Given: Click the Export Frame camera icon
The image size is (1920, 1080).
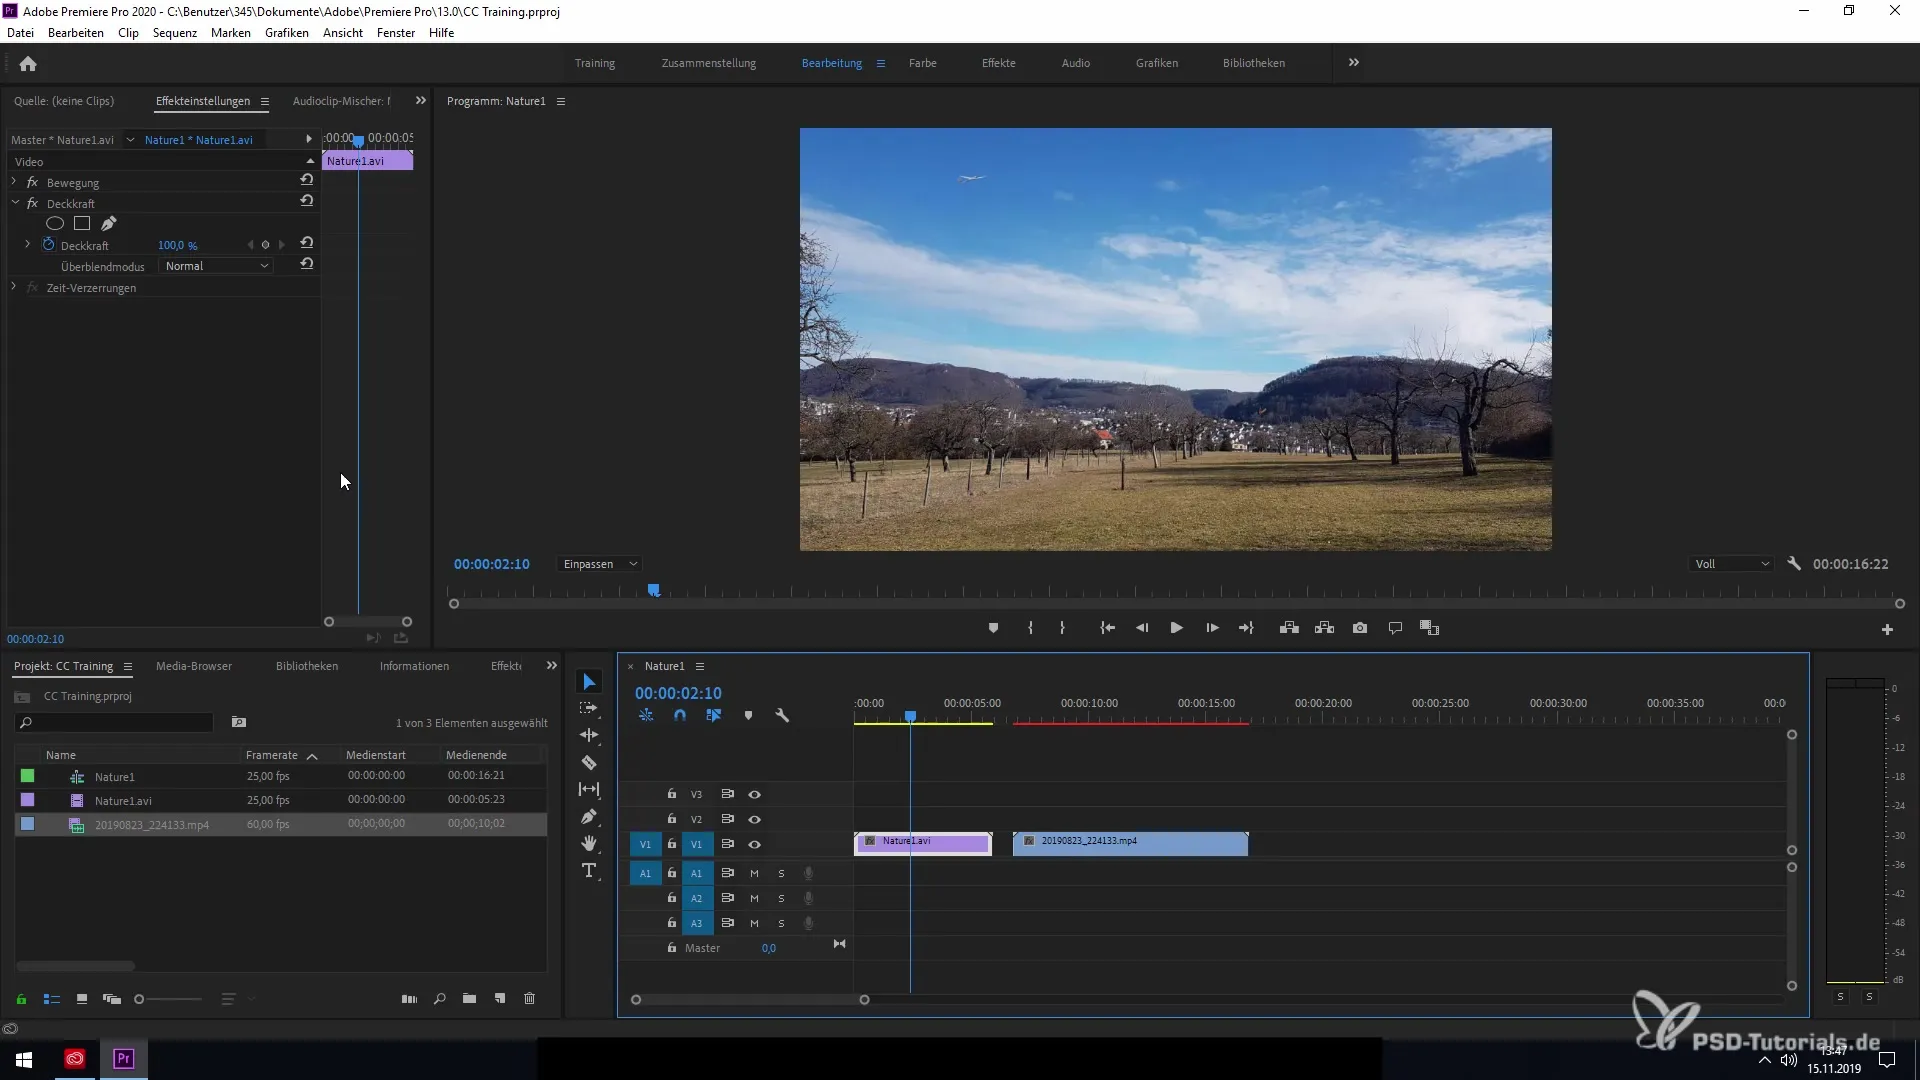Looking at the screenshot, I should 1360,628.
